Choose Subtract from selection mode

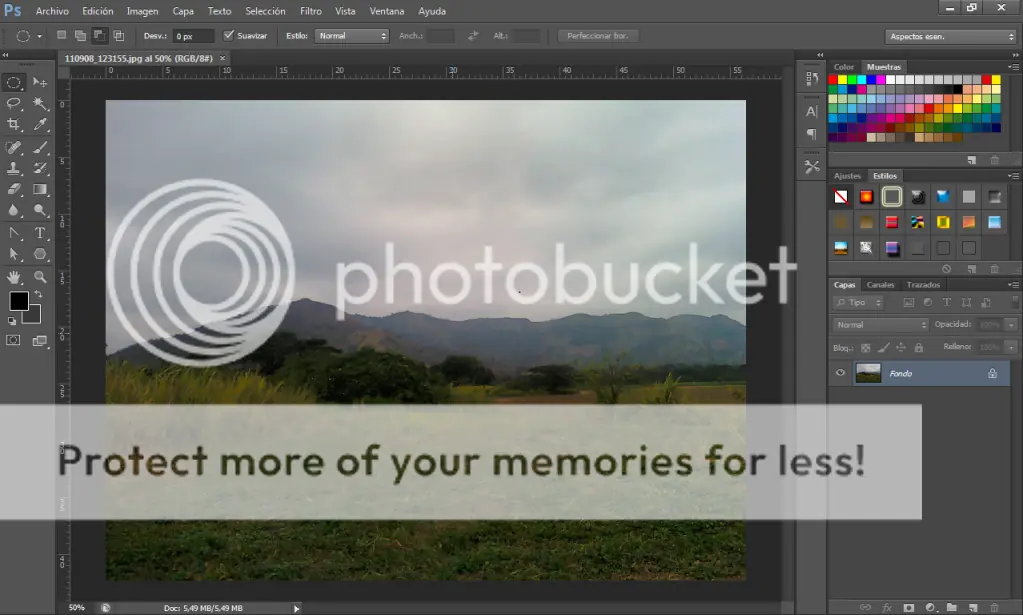(x=99, y=35)
